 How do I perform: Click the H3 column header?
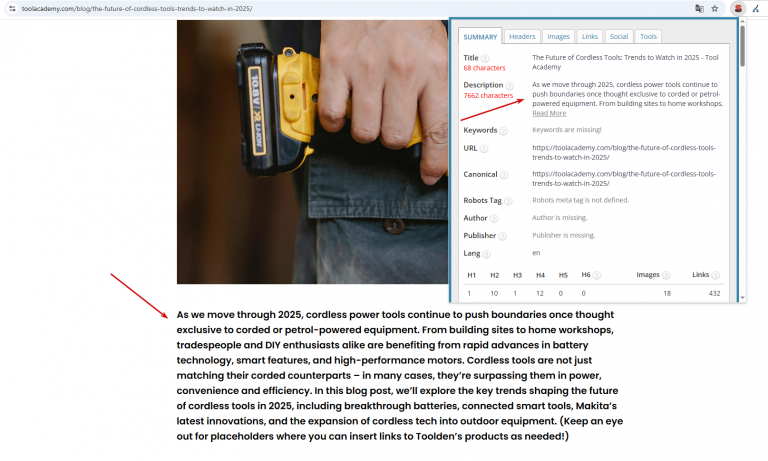pyautogui.click(x=517, y=275)
